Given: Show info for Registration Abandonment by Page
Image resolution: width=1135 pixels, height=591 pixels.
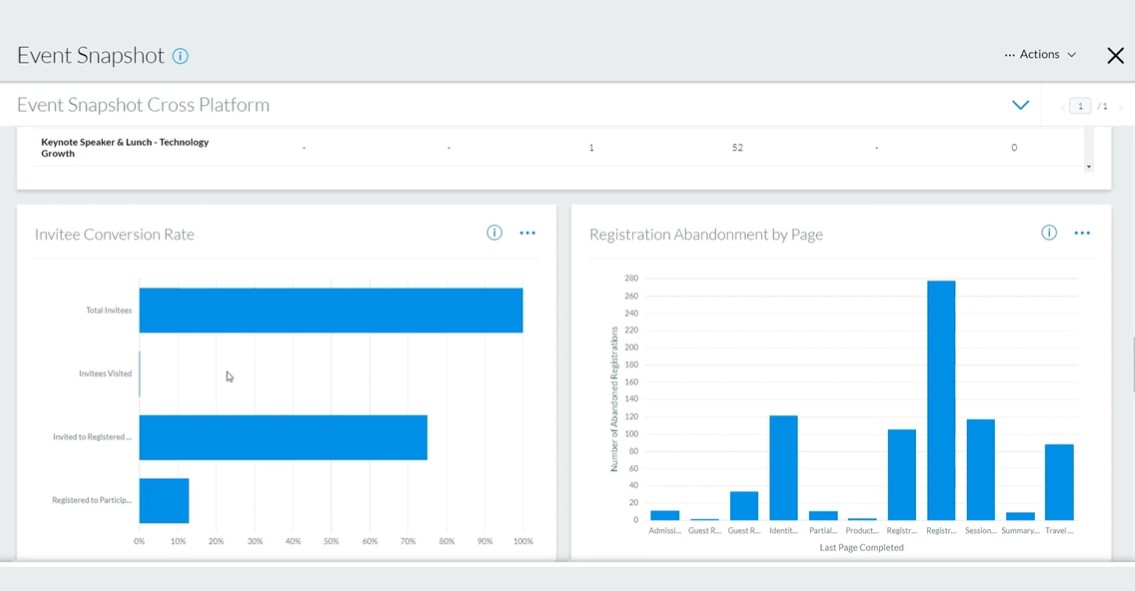Looking at the screenshot, I should [1048, 233].
